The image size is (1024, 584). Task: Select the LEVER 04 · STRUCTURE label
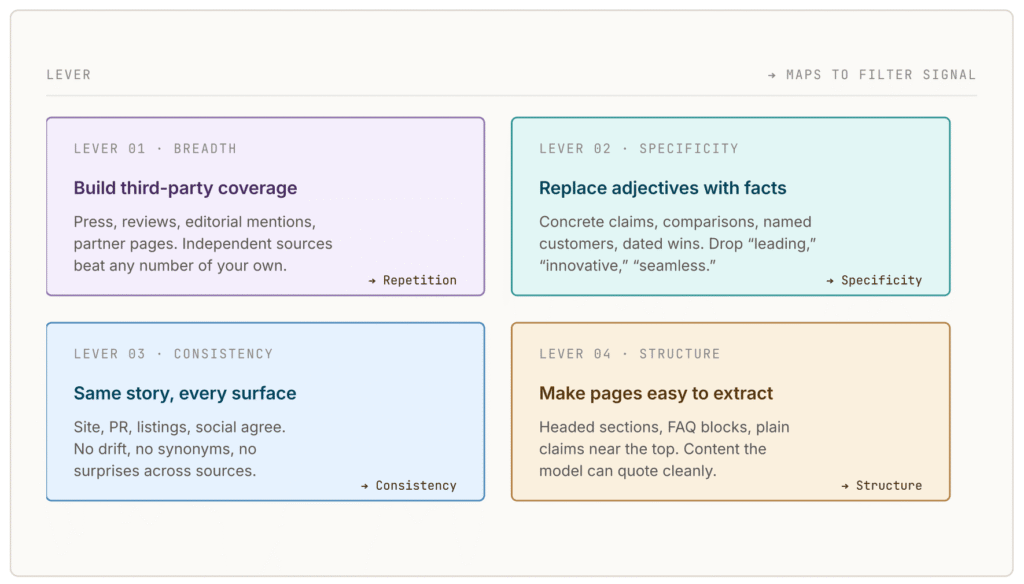(630, 354)
